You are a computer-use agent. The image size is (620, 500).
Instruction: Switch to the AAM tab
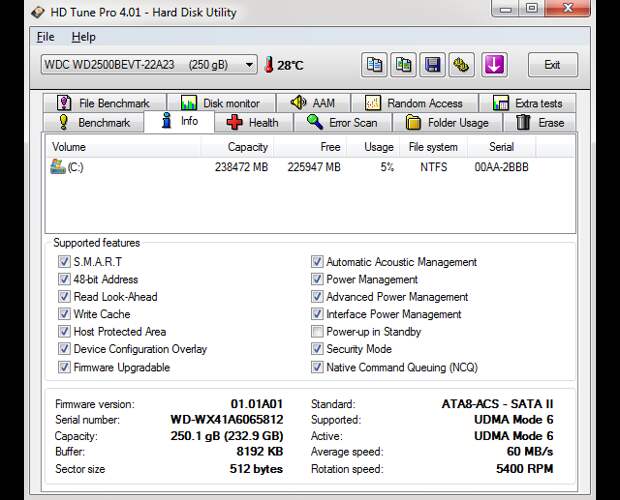[x=313, y=103]
